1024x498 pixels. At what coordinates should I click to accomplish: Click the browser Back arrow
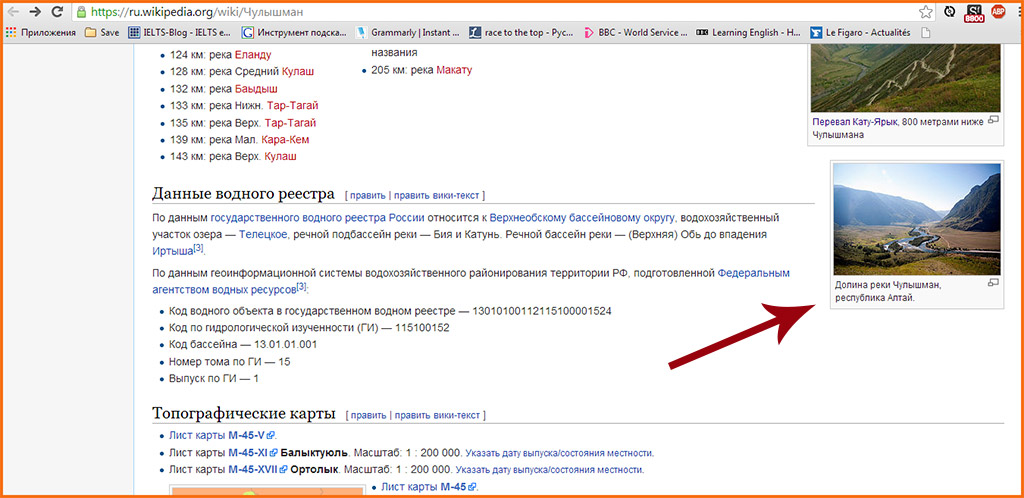pyautogui.click(x=13, y=12)
